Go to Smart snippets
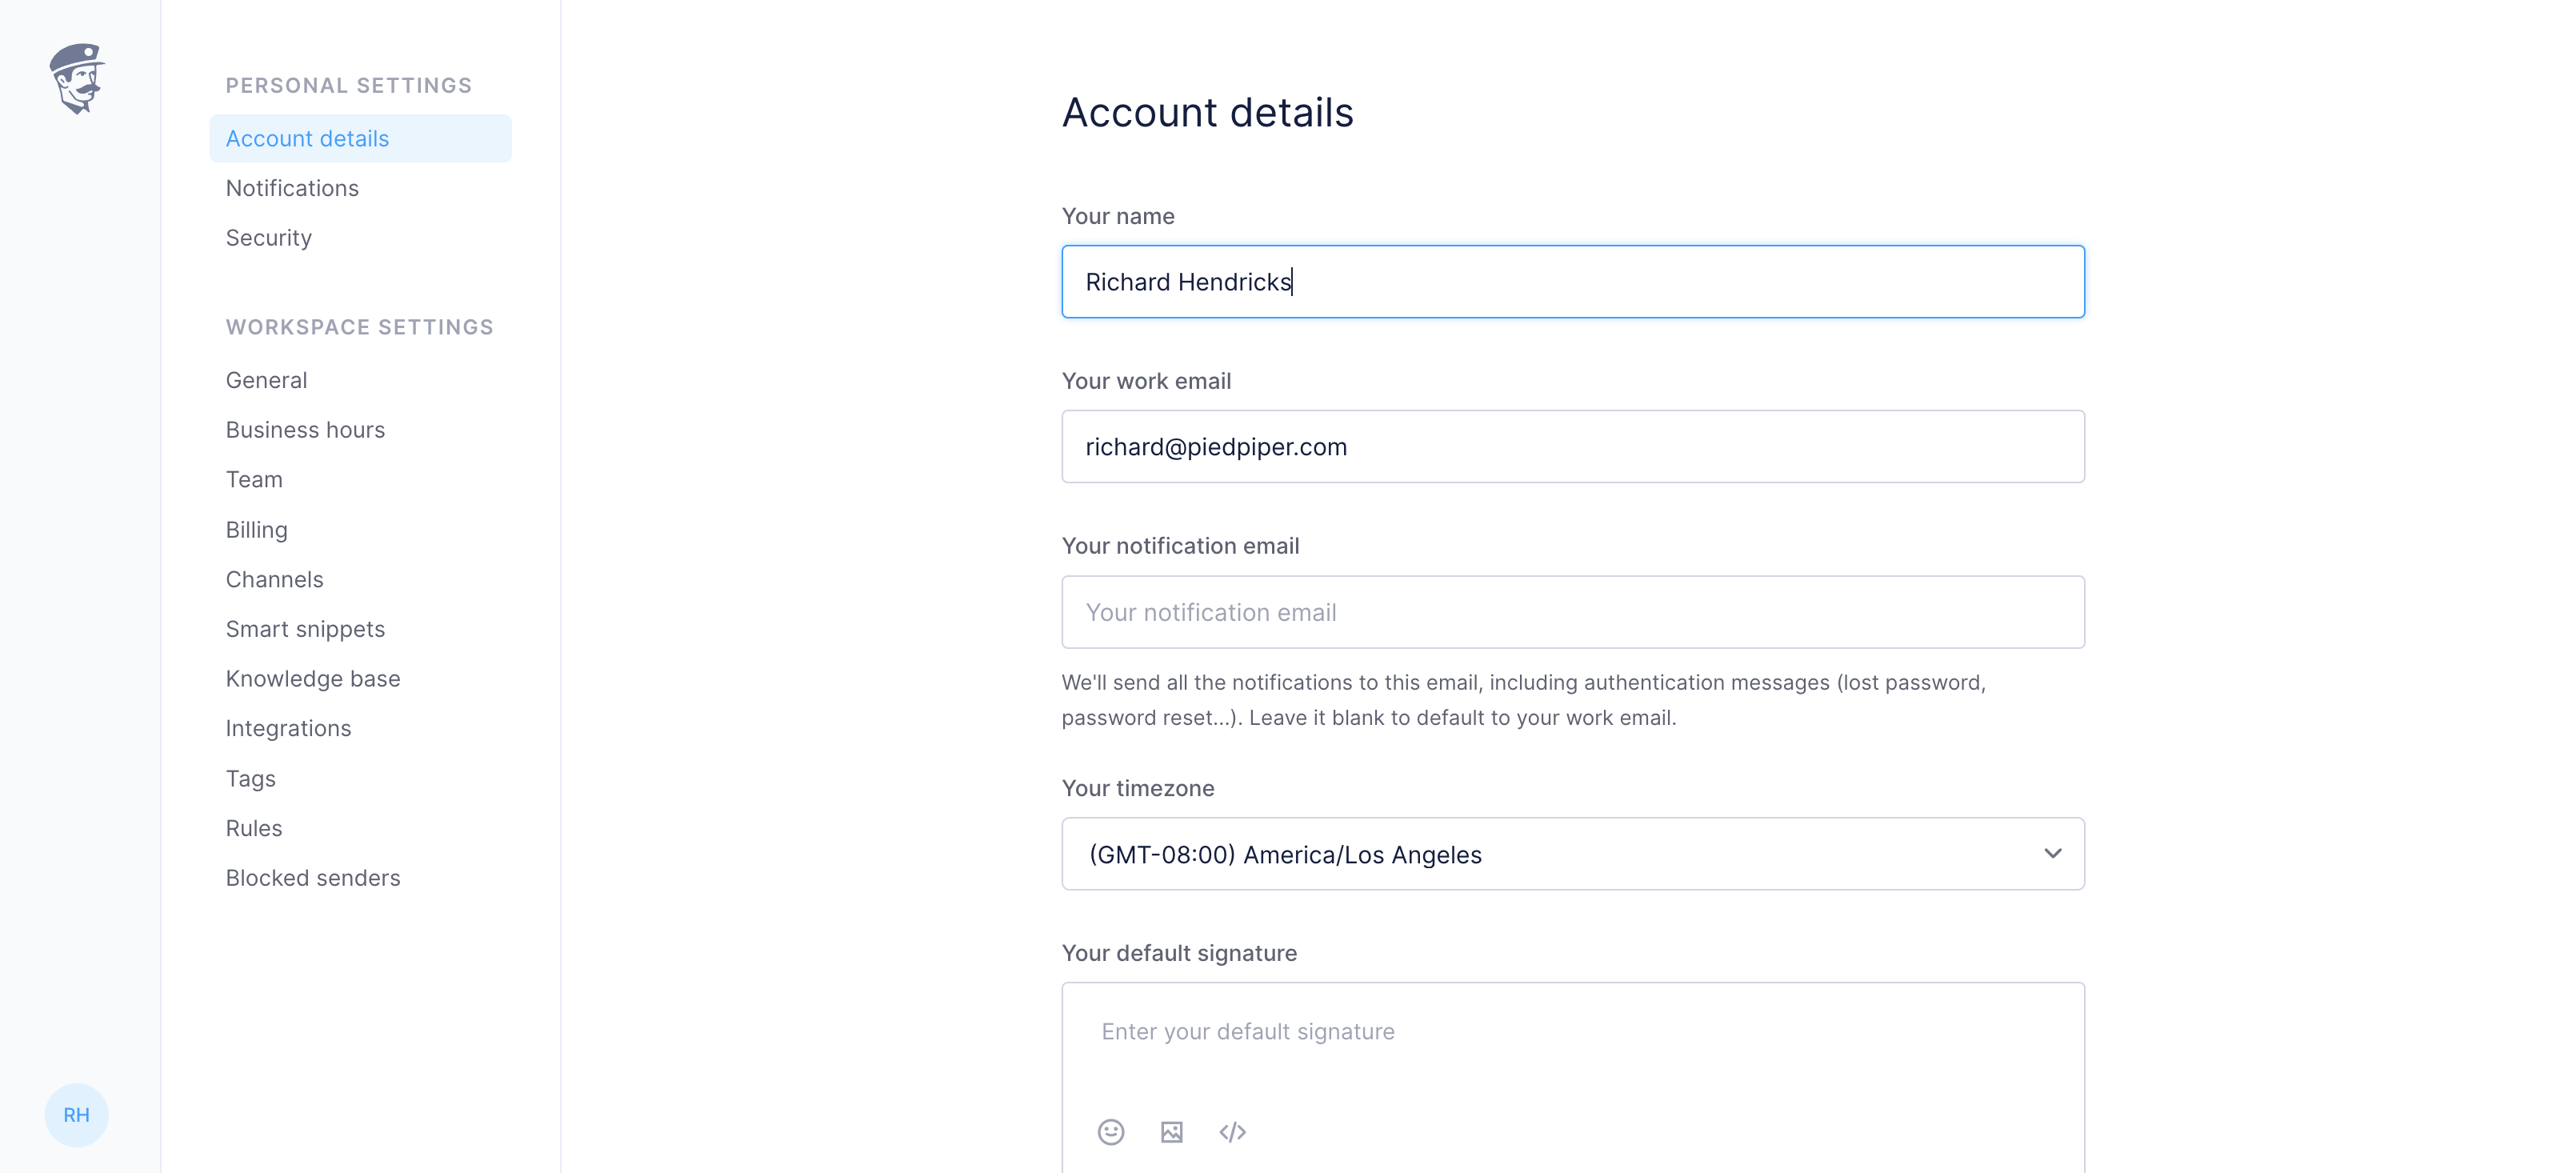The image size is (2576, 1173). 305,629
